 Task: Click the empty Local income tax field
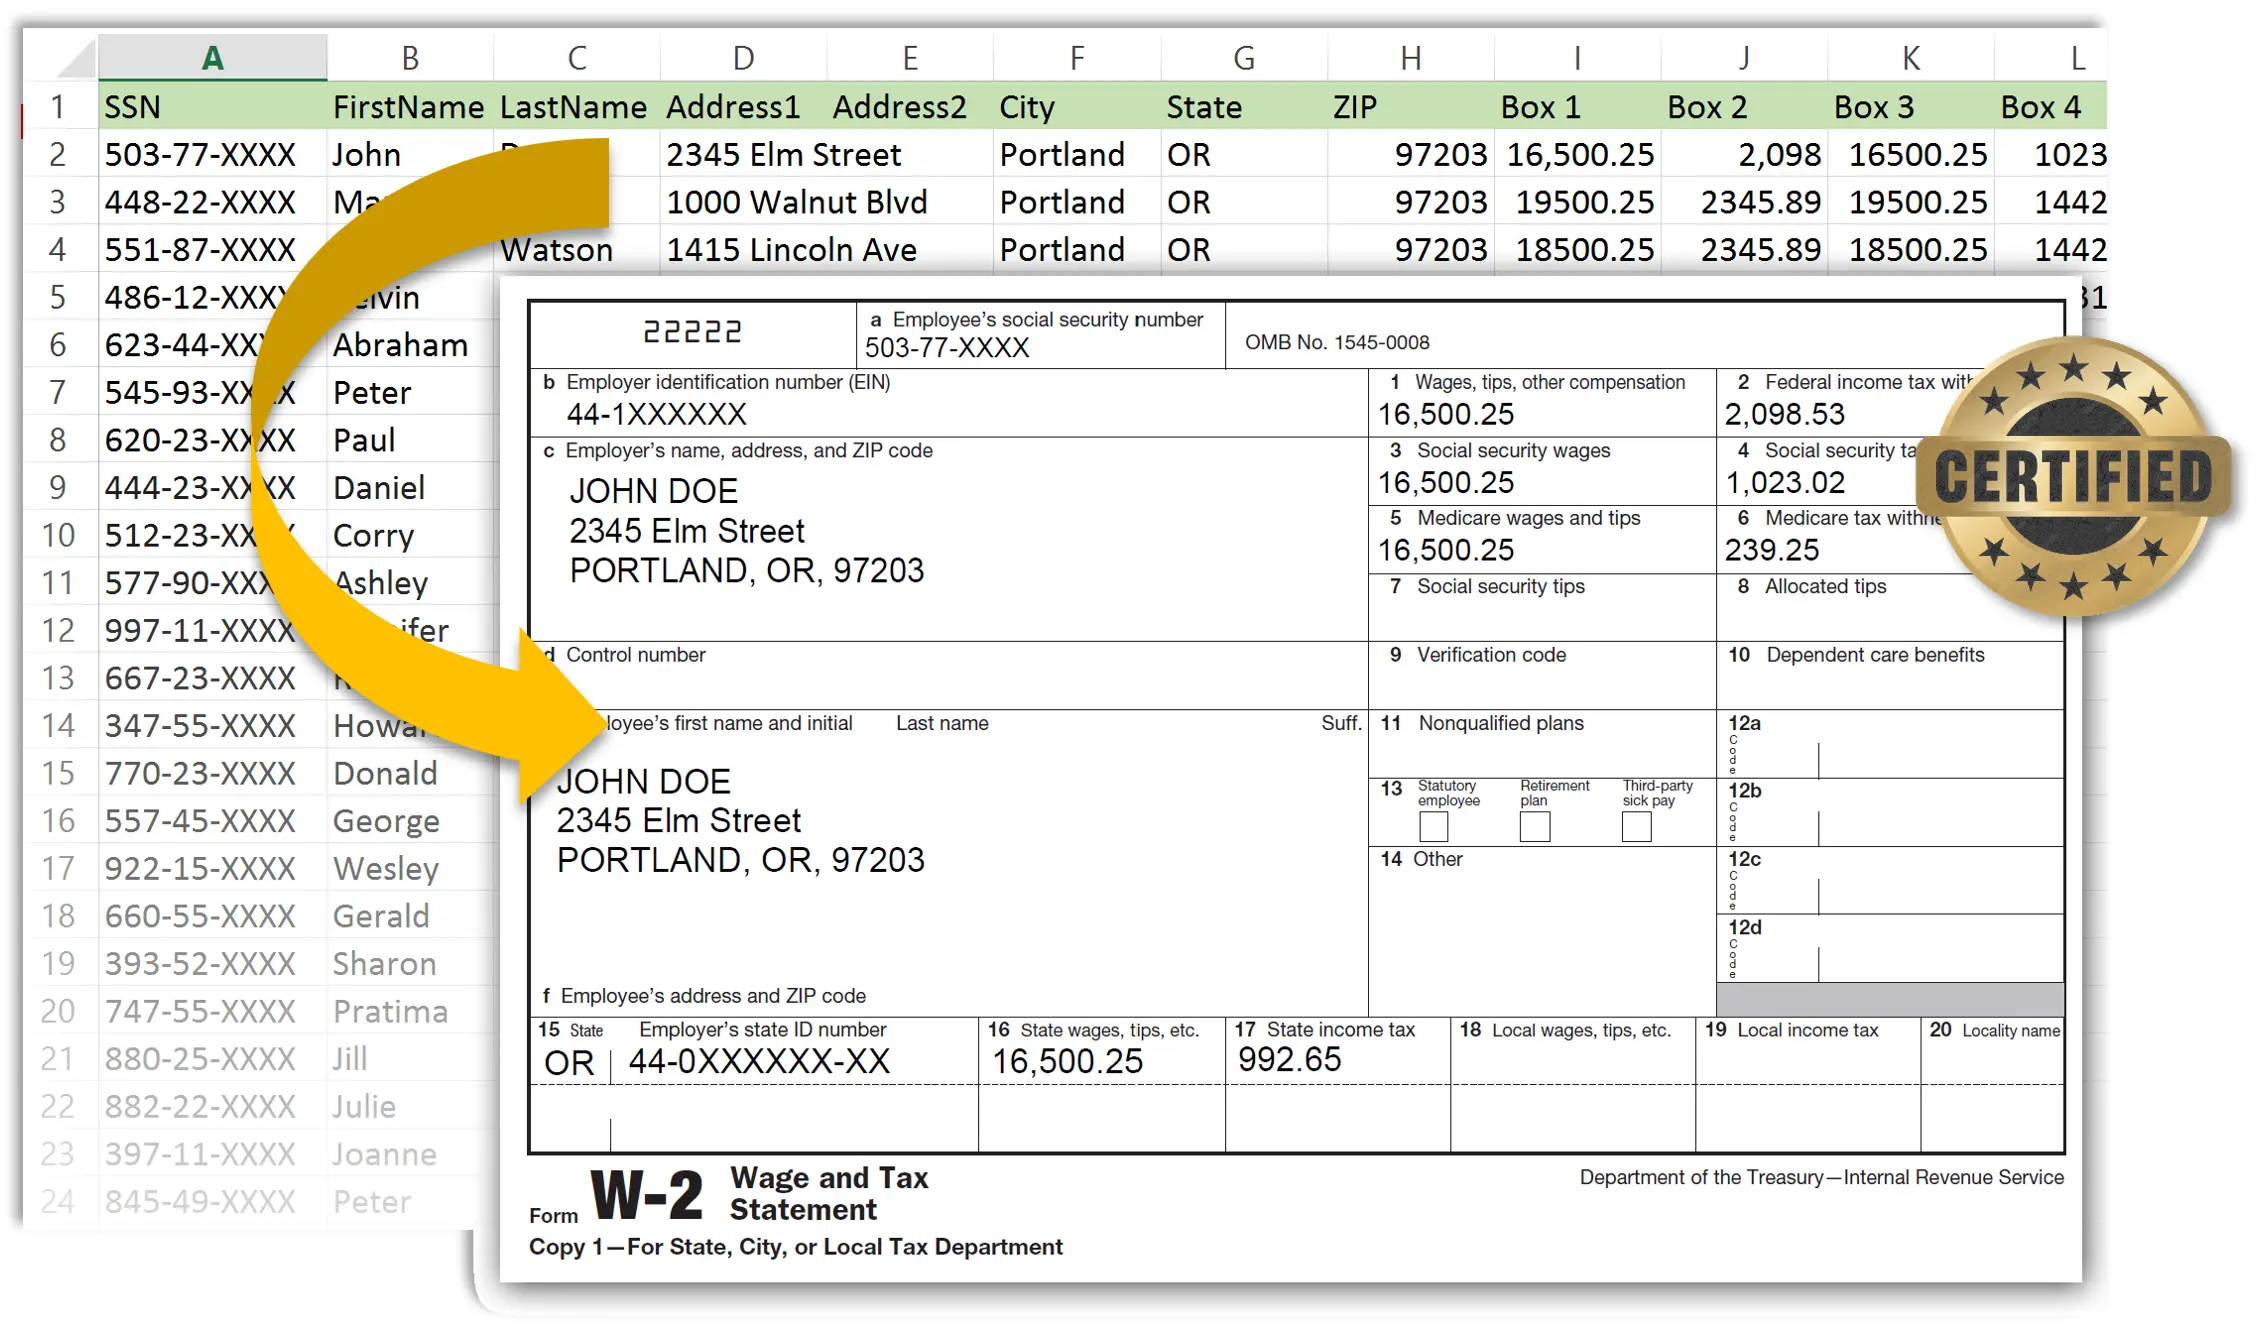click(x=1808, y=1050)
